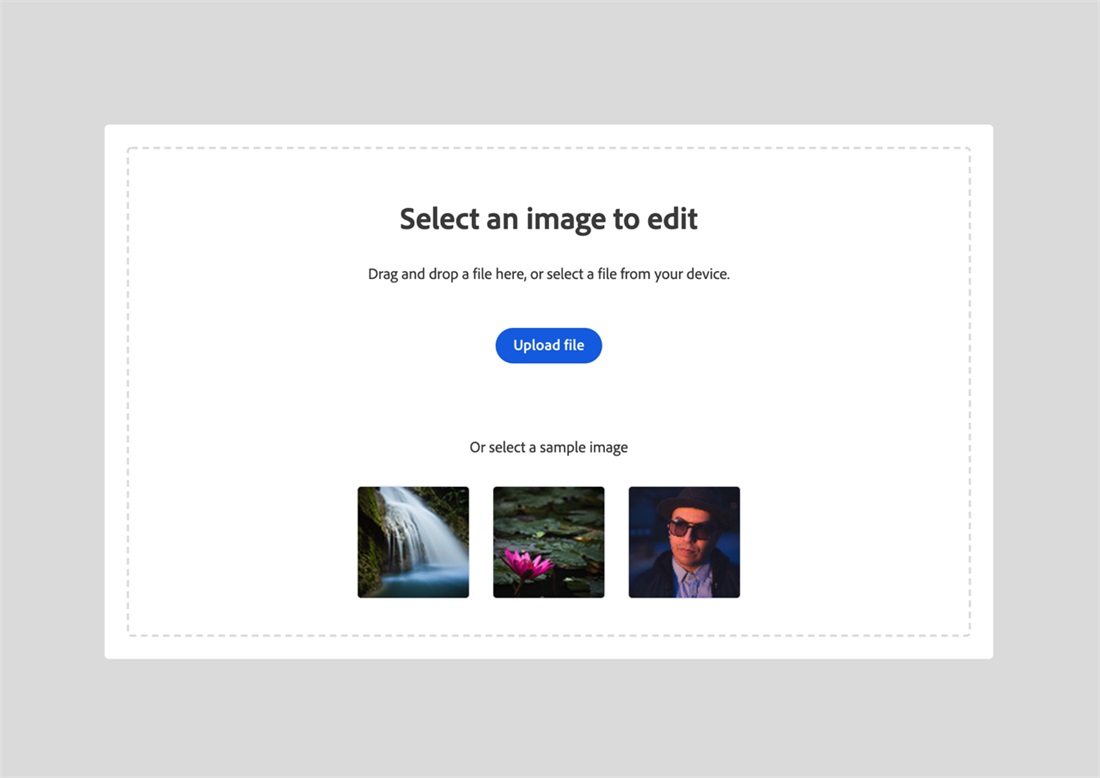Select the portrait sample with sunglasses

pyautogui.click(x=684, y=541)
